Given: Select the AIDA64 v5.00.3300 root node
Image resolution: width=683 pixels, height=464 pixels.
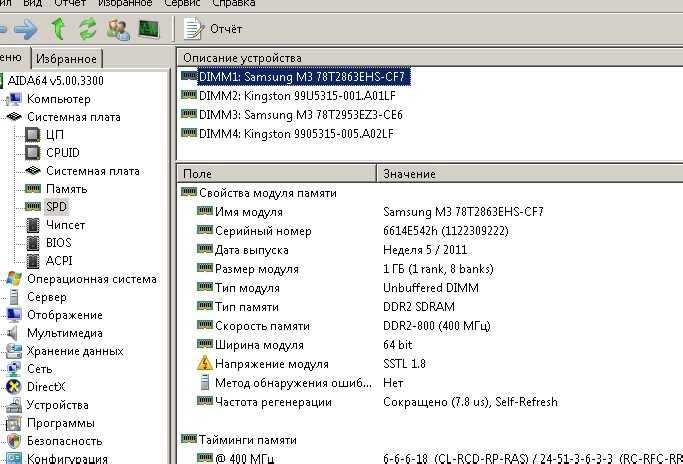Looking at the screenshot, I should pyautogui.click(x=56, y=81).
